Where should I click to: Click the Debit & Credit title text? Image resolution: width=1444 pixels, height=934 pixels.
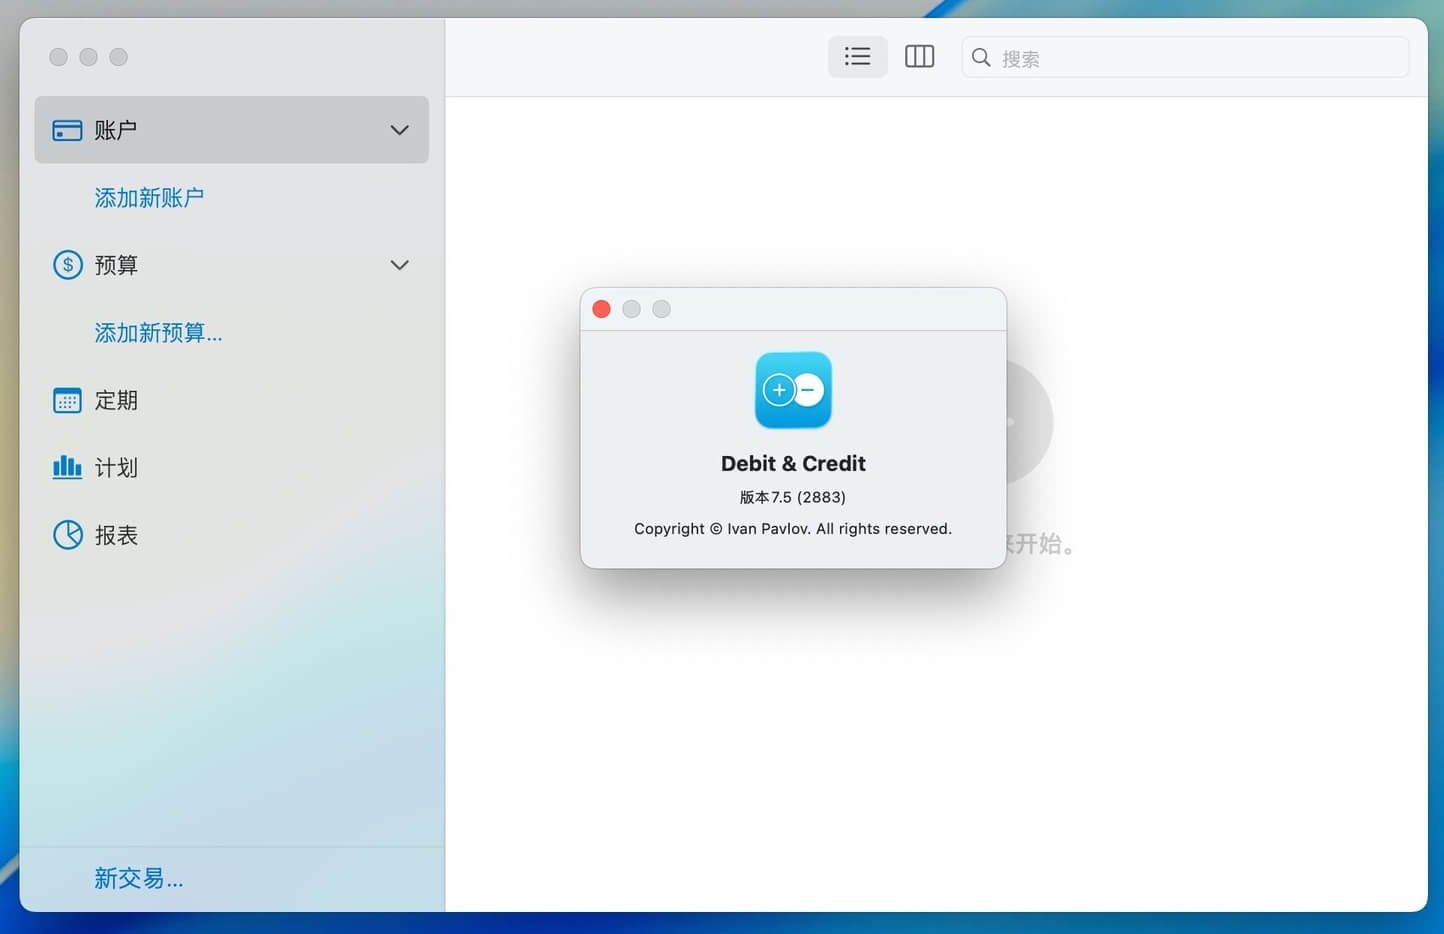[793, 463]
